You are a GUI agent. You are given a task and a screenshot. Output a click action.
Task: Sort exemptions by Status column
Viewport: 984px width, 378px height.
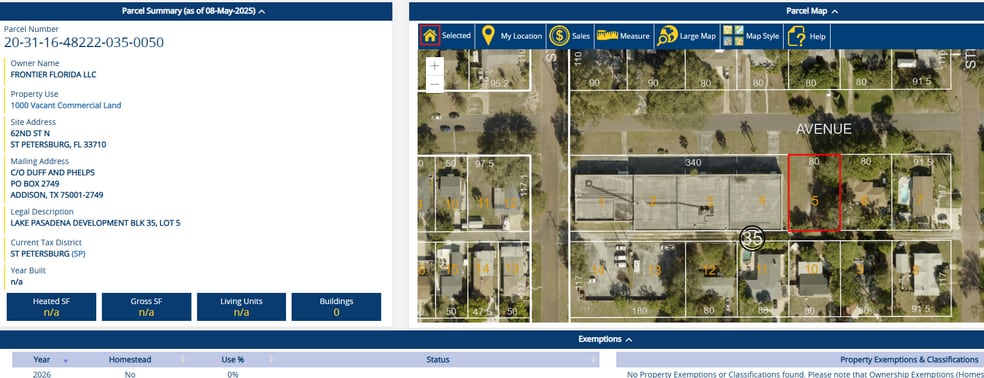coord(437,360)
